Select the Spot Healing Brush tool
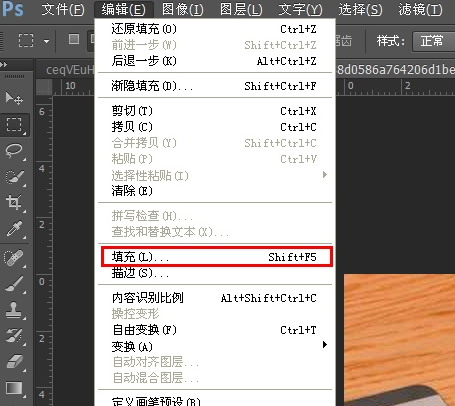 [x=14, y=258]
